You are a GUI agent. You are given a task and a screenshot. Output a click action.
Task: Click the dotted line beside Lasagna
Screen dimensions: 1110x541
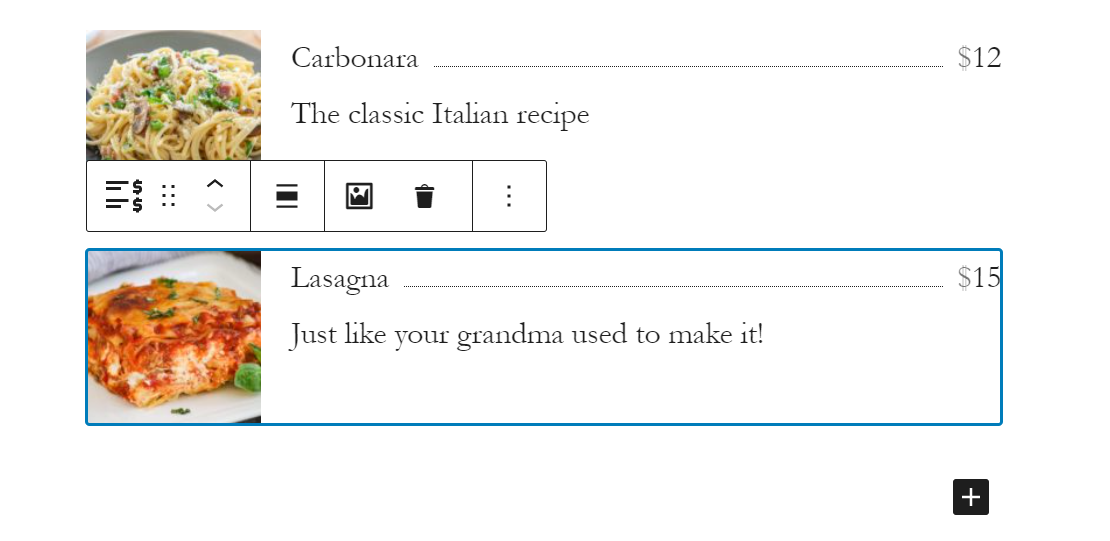[673, 285]
